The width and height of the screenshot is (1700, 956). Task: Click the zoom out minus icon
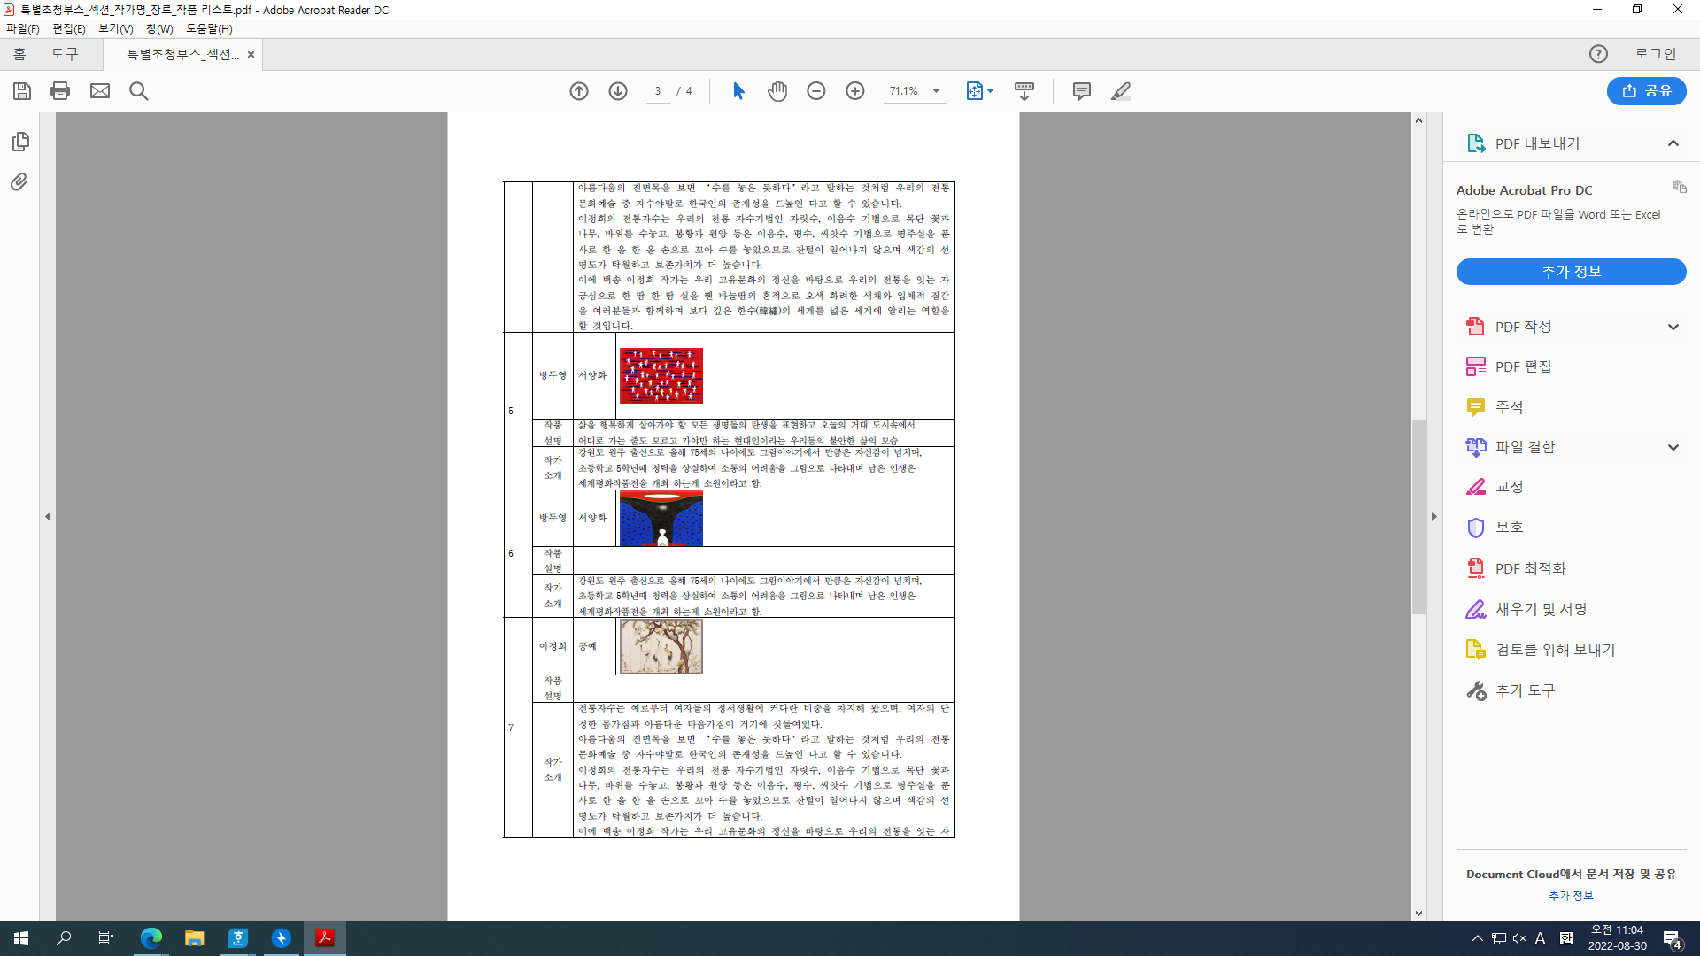point(816,91)
